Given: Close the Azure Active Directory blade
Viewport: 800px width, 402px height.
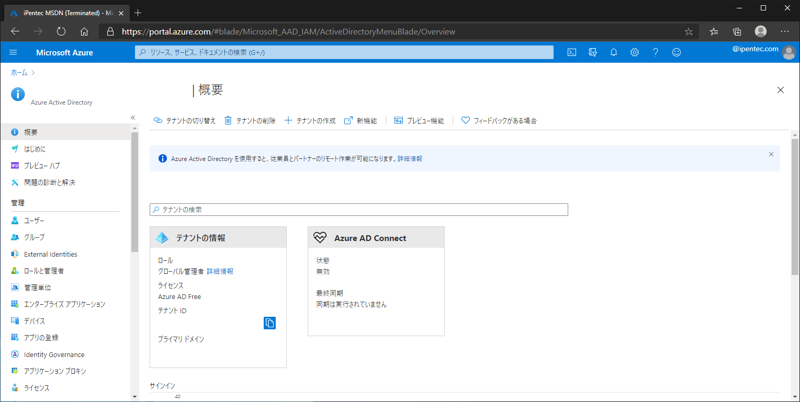Looking at the screenshot, I should tap(780, 90).
